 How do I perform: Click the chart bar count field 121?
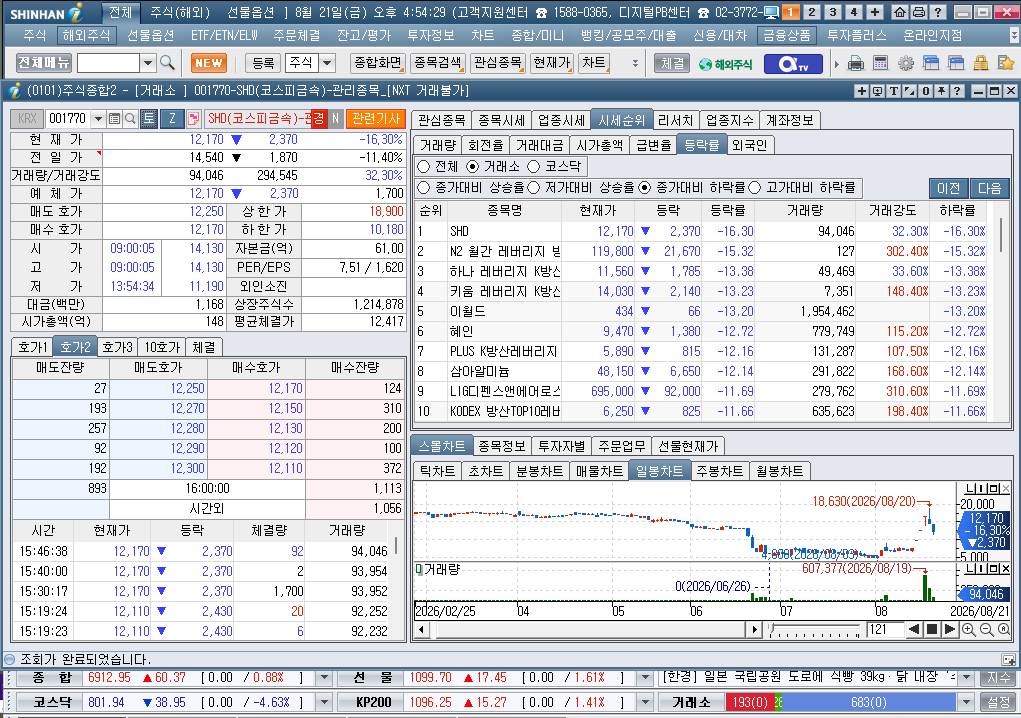click(884, 629)
